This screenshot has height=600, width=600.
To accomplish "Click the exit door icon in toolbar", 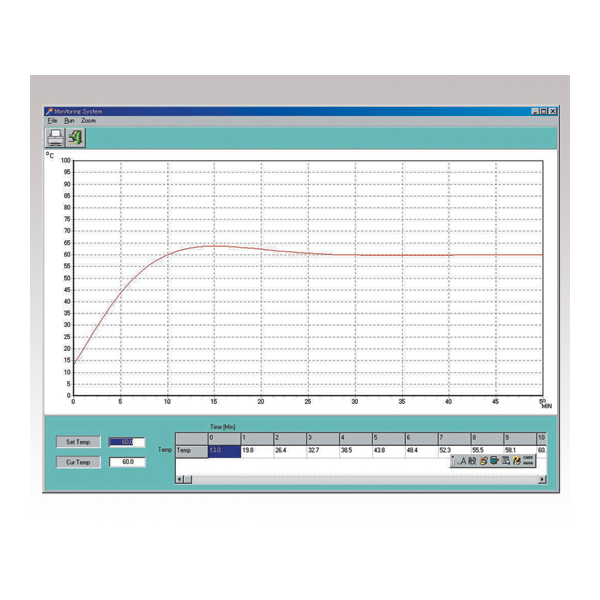I will coord(76,138).
